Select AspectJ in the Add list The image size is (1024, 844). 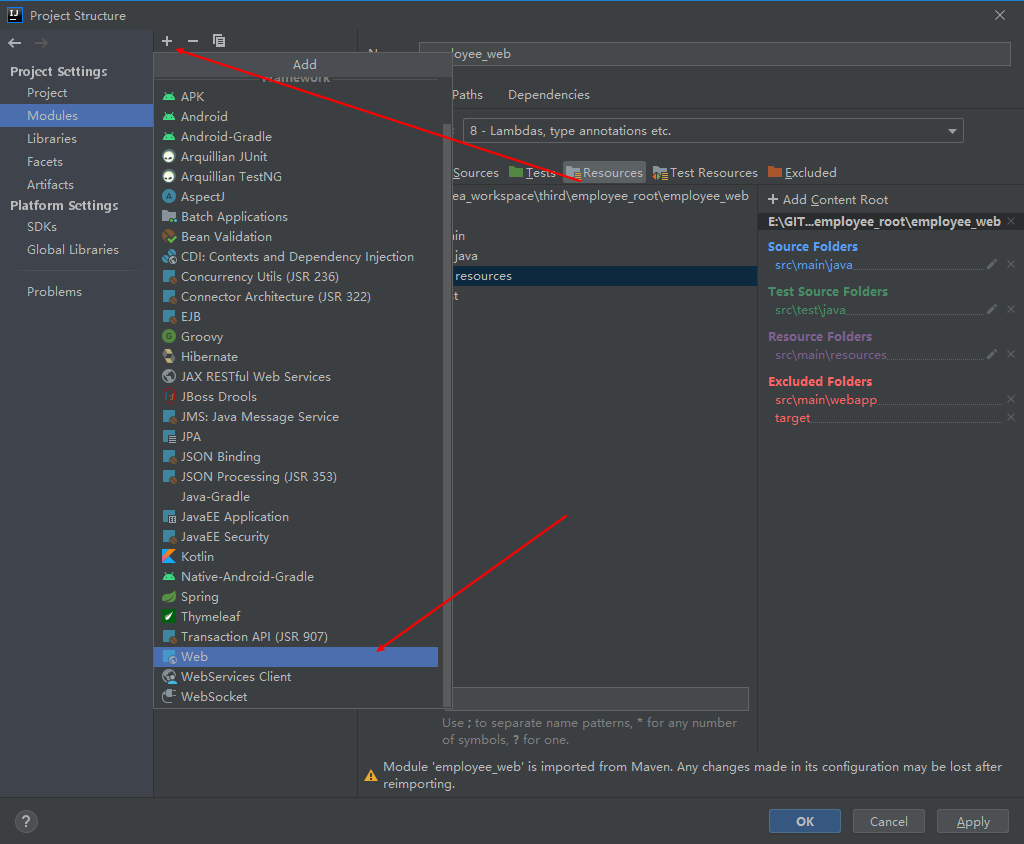coord(296,197)
